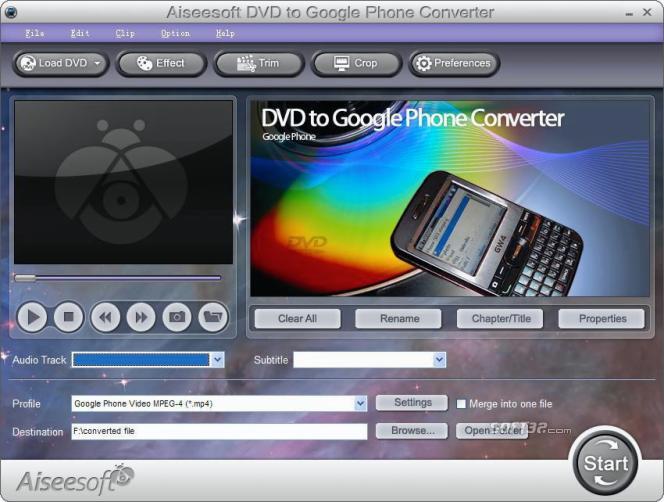Screen dimensions: 664x502
Task: Enable Merge into one file checkbox
Action: [x=461, y=404]
